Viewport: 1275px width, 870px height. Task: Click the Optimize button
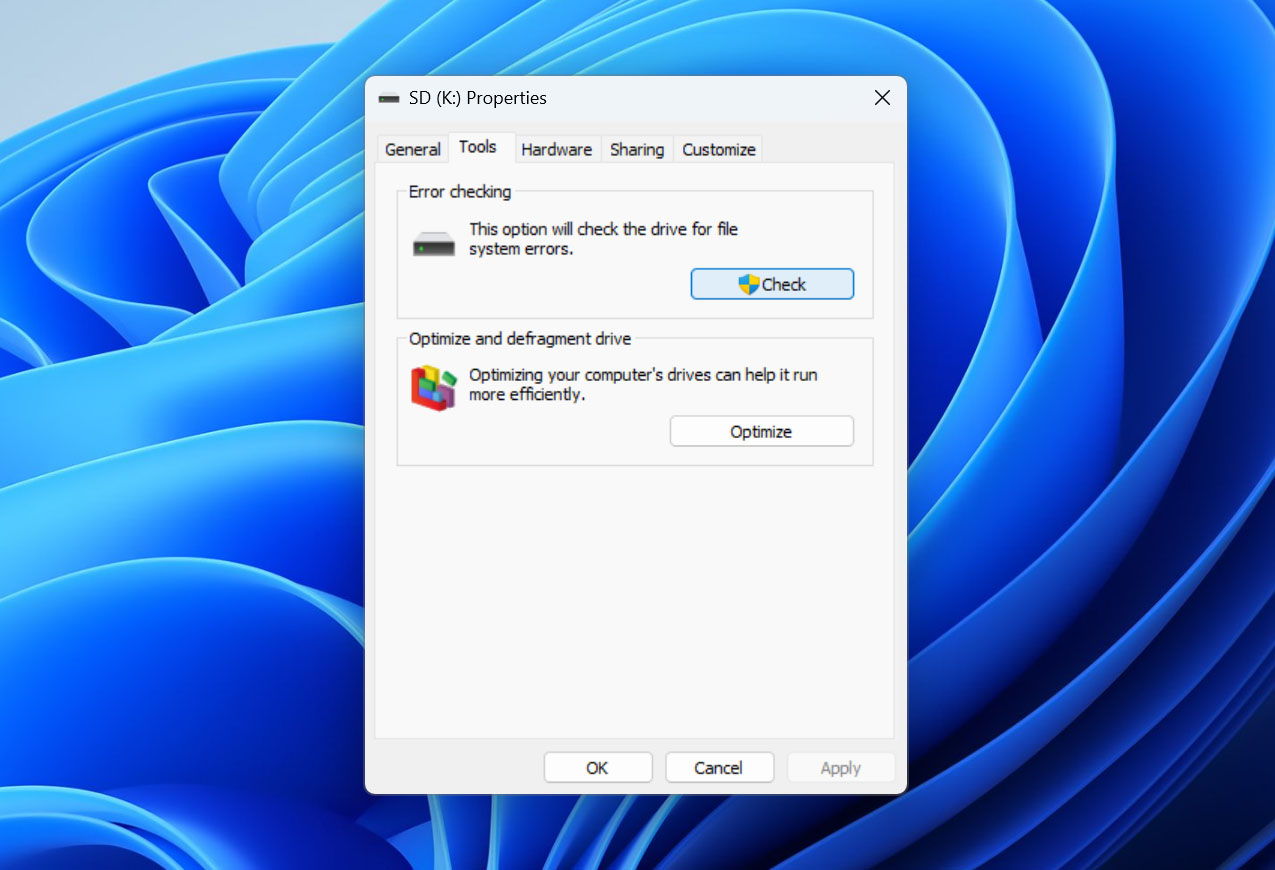(x=762, y=431)
